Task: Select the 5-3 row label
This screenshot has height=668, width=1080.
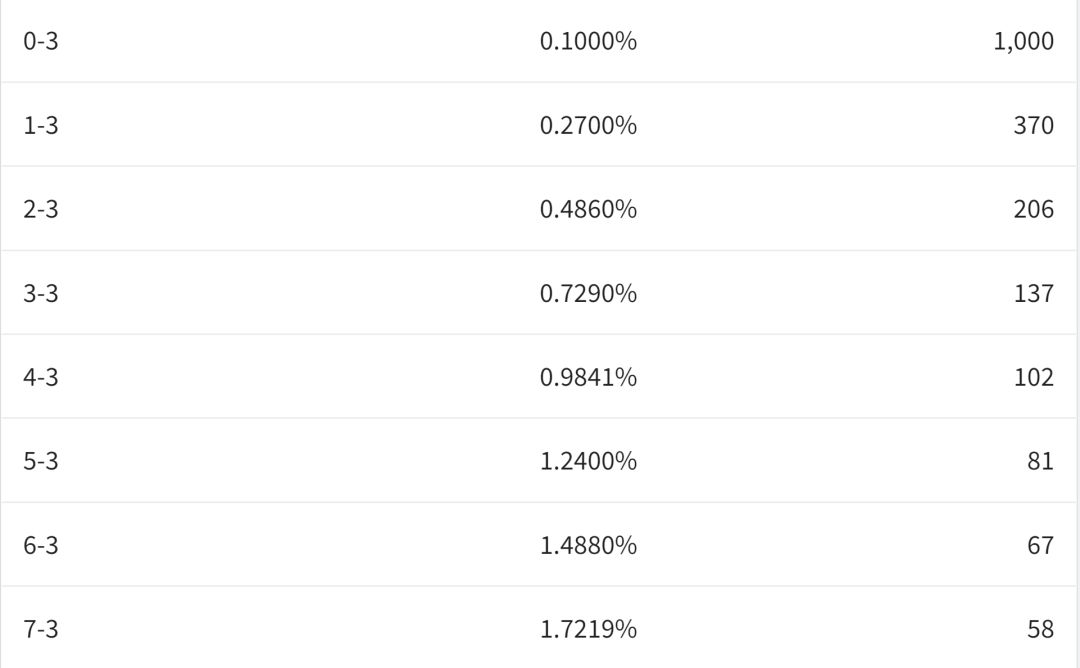Action: coord(41,461)
